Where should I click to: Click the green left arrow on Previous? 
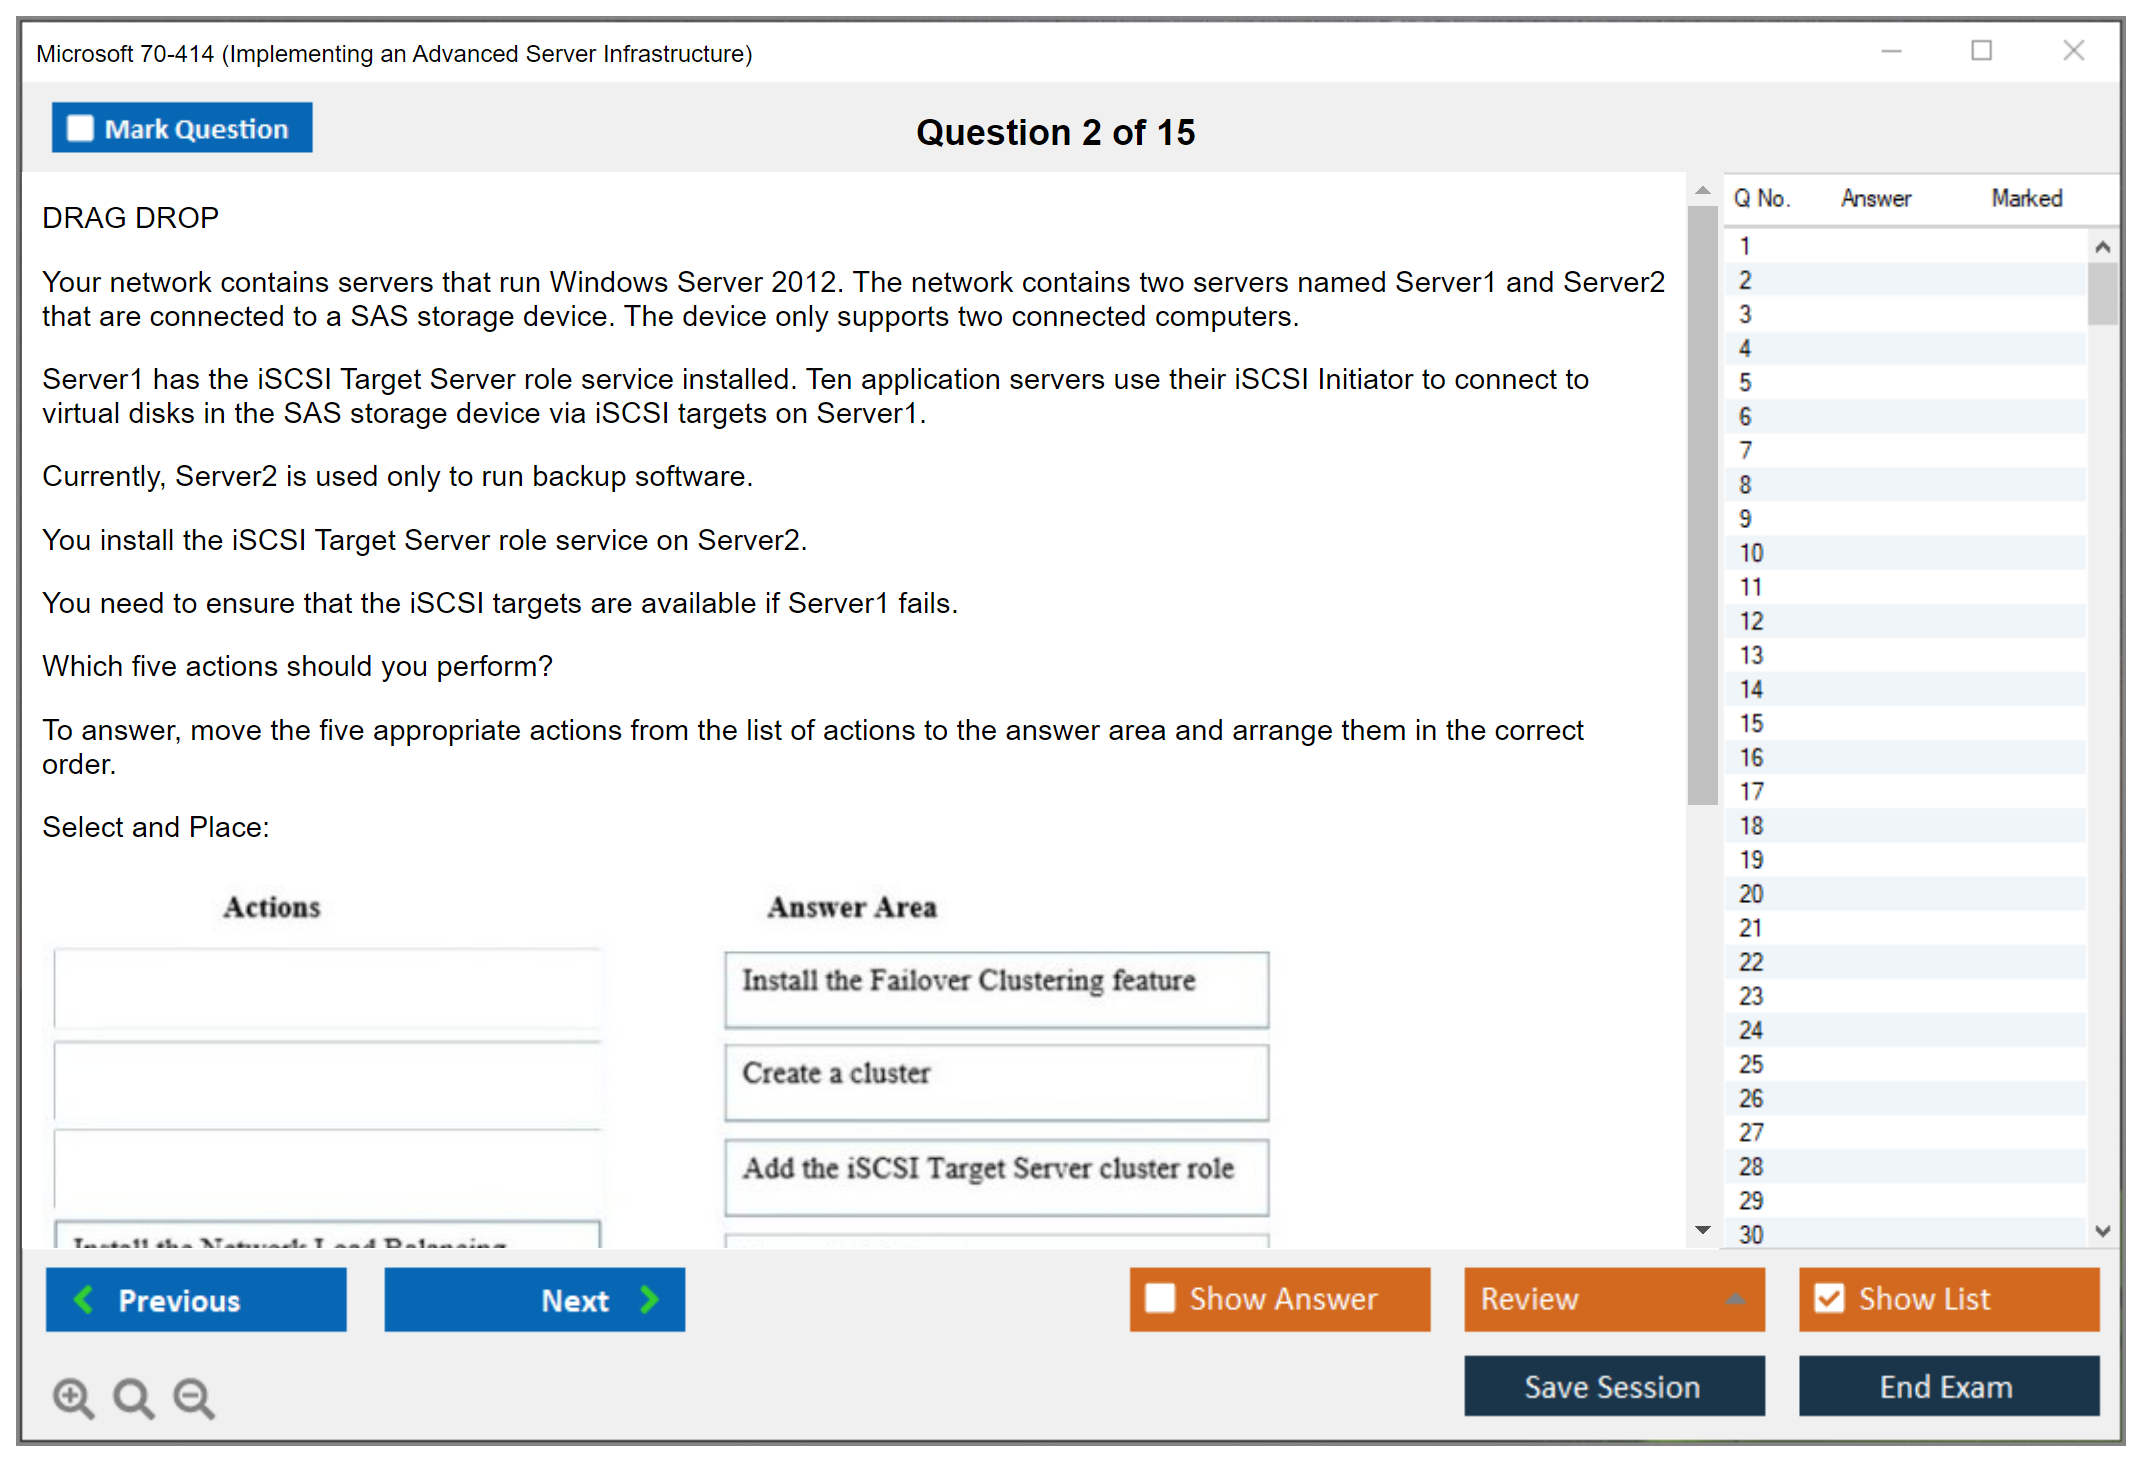point(84,1299)
